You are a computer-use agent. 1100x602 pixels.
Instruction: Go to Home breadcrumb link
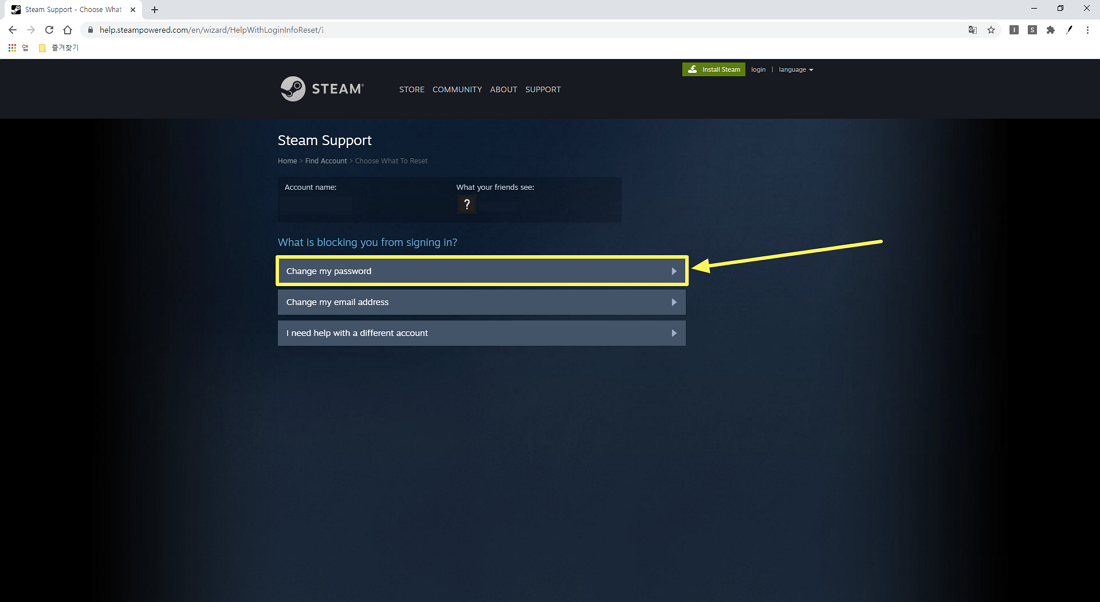(287, 161)
